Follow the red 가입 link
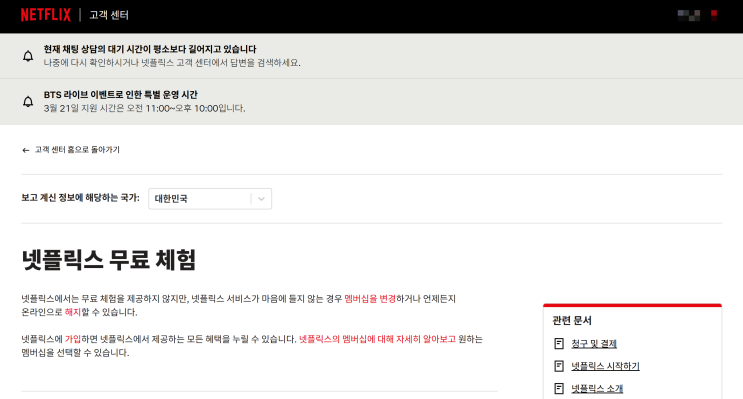The width and height of the screenshot is (743, 399). (72, 339)
